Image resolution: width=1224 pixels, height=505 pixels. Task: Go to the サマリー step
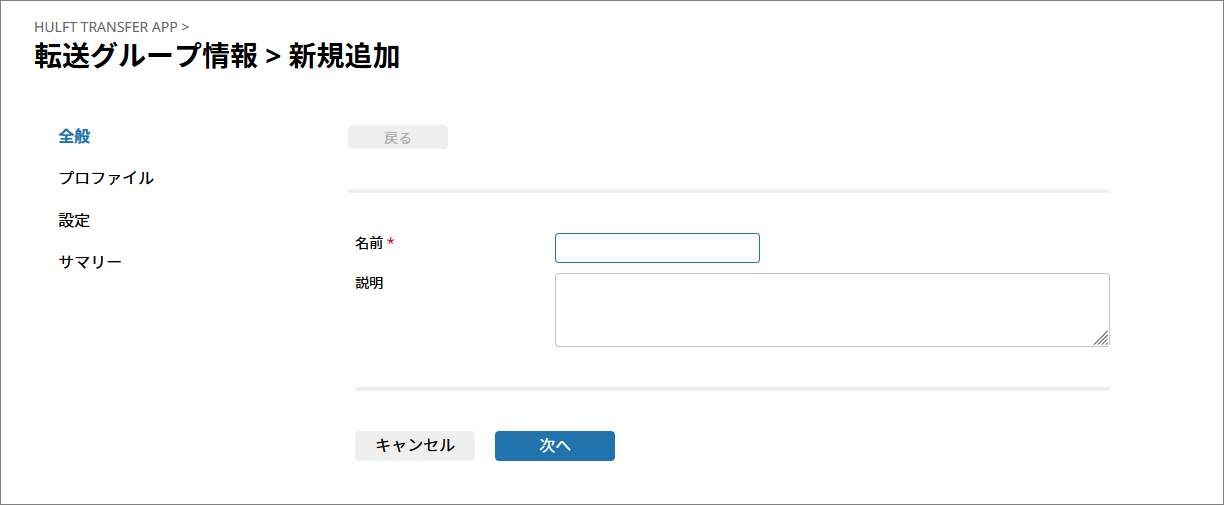[90, 262]
